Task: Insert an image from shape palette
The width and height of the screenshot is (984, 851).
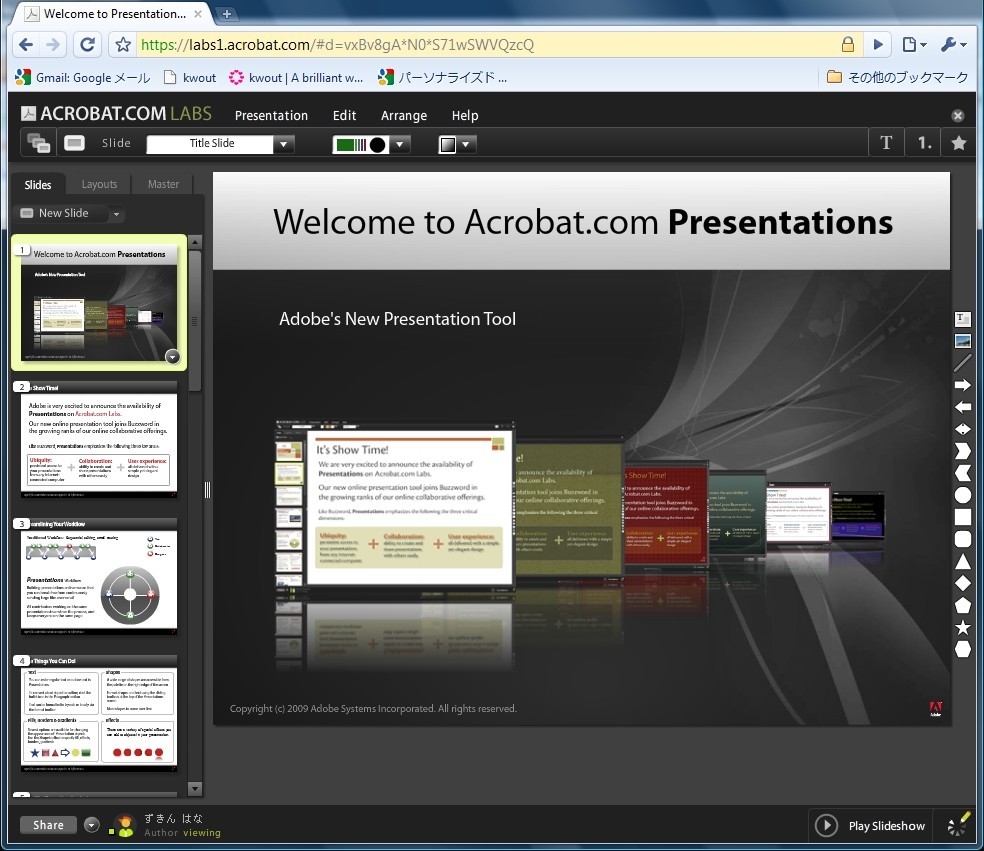Action: coord(963,341)
